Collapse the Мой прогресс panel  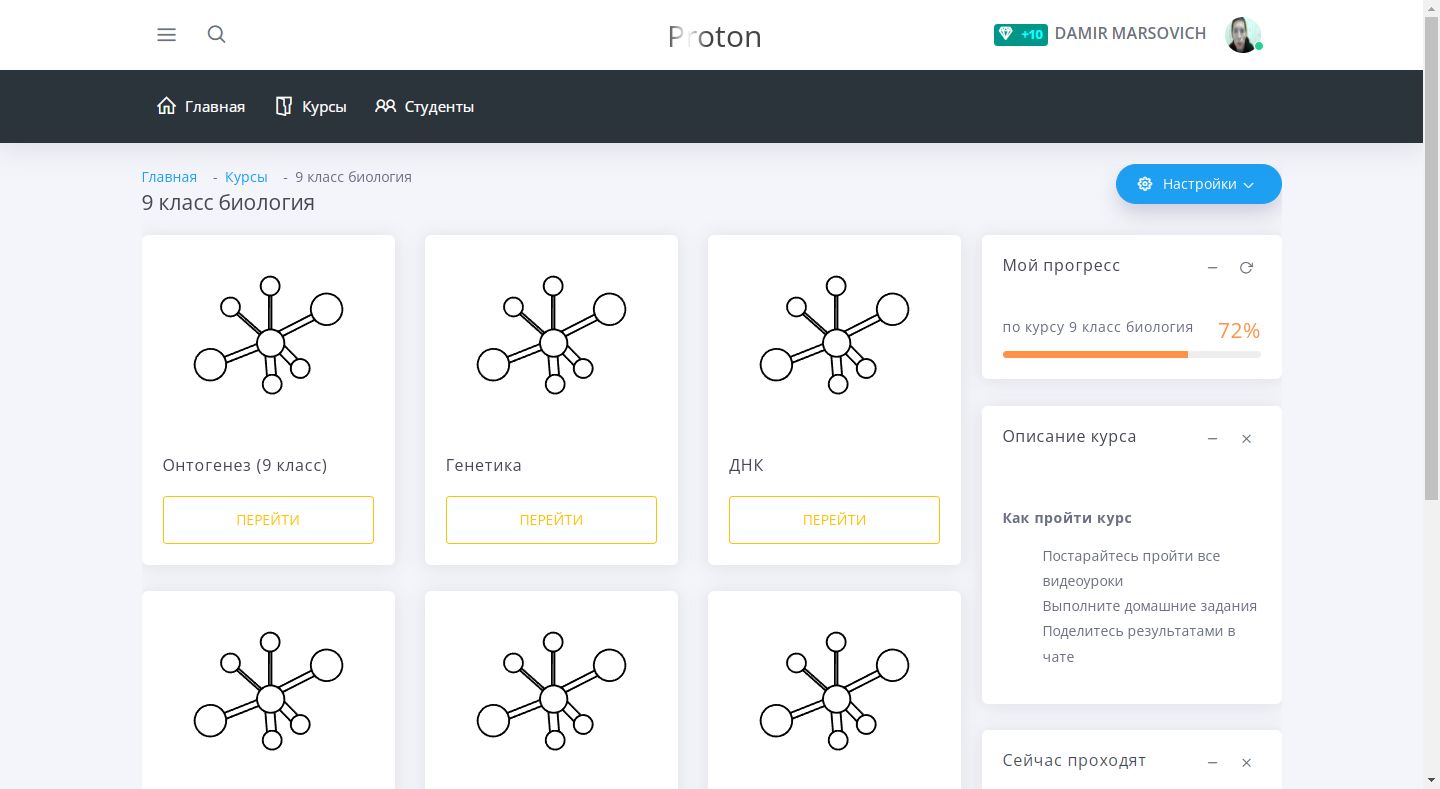1212,268
